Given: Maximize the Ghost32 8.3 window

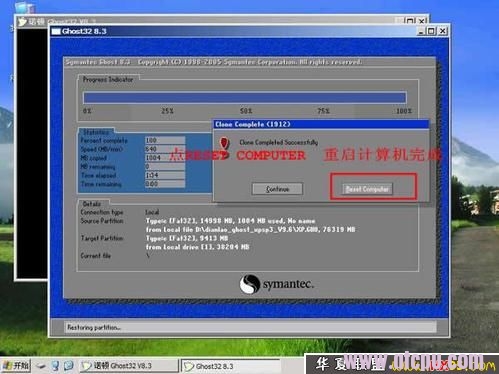Looking at the screenshot, I should click(431, 31).
